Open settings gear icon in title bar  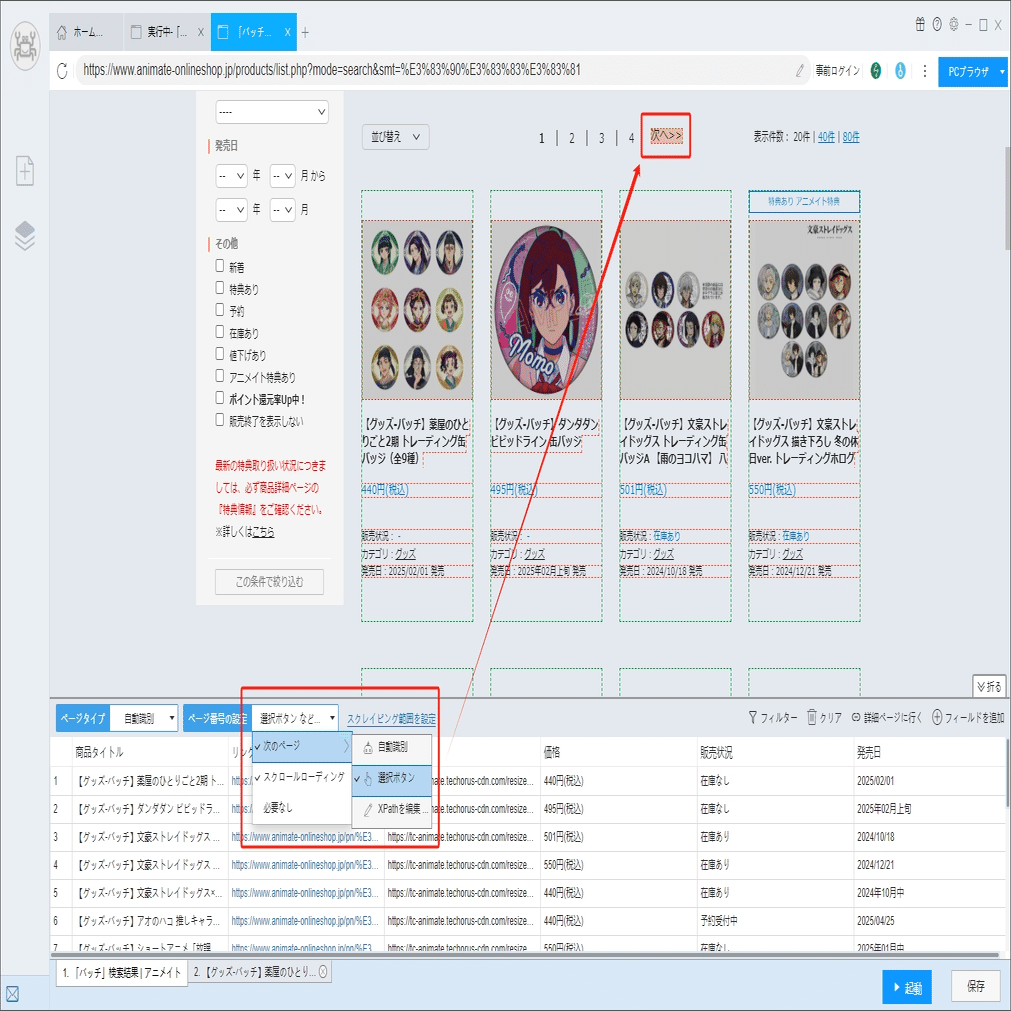(x=954, y=25)
